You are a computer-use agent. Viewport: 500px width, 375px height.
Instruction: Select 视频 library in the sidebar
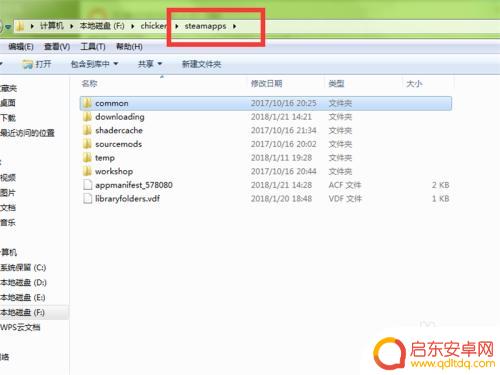(8, 177)
